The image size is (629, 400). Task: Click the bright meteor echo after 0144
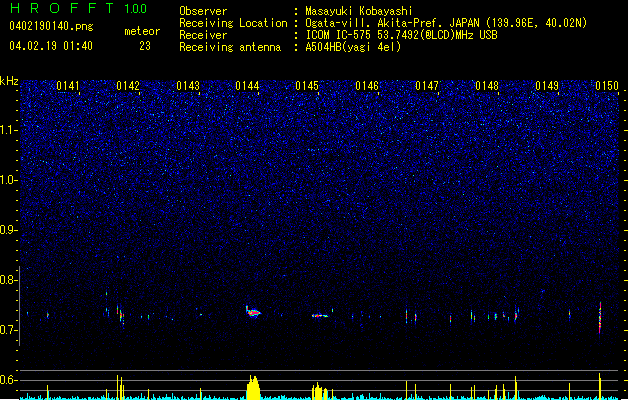click(x=253, y=312)
